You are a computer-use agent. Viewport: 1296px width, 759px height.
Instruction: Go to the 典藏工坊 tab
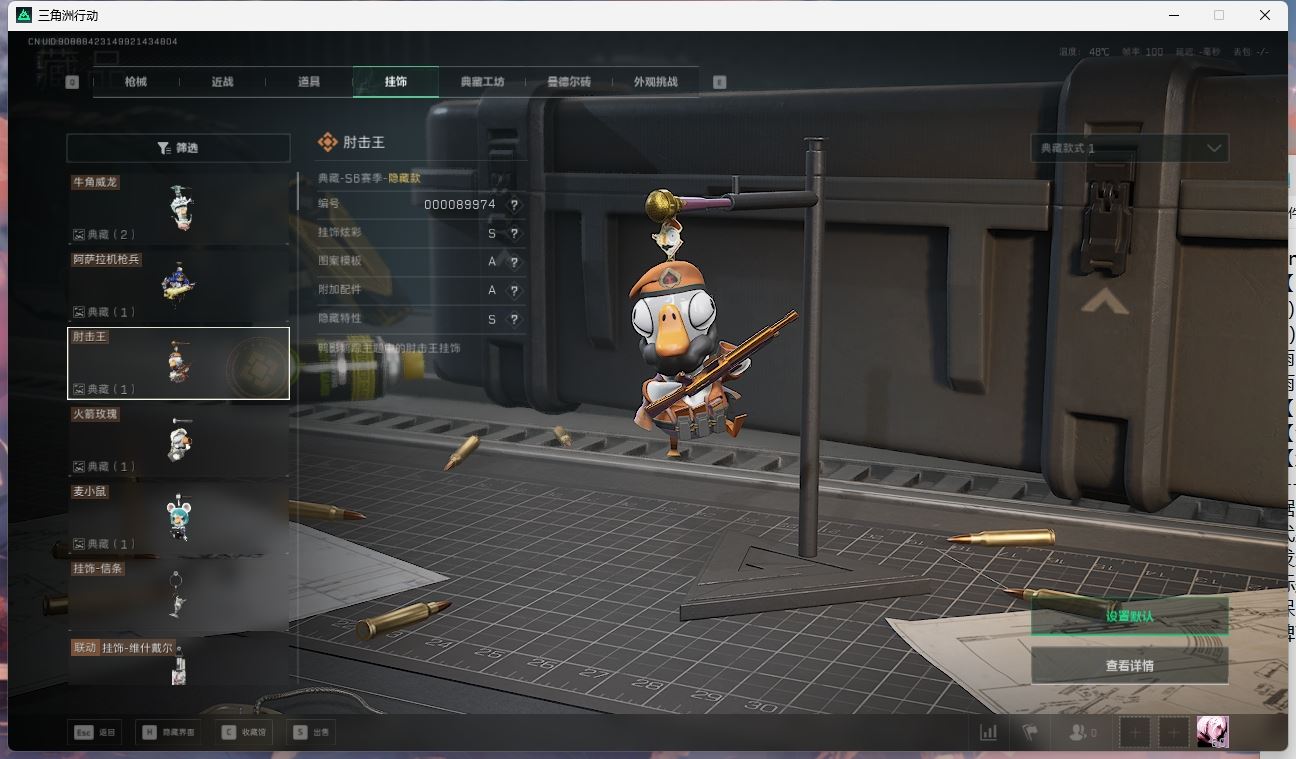coord(482,82)
